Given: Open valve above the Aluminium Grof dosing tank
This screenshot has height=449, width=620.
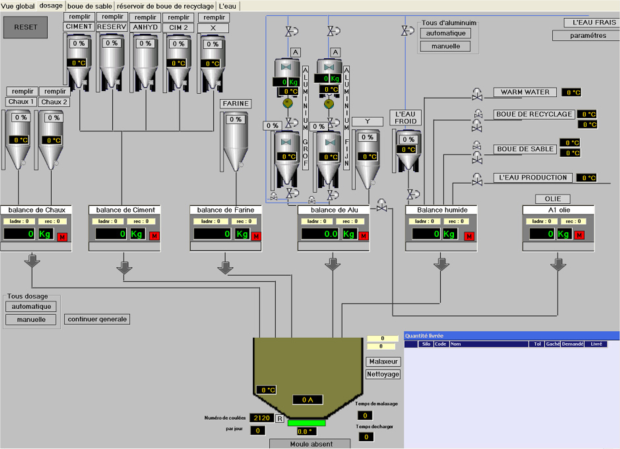Looking at the screenshot, I should click(291, 31).
